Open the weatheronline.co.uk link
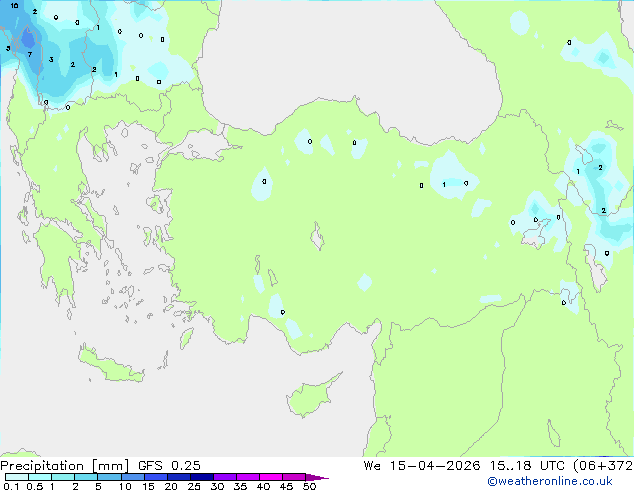This screenshot has height=490, width=634. pos(550,481)
